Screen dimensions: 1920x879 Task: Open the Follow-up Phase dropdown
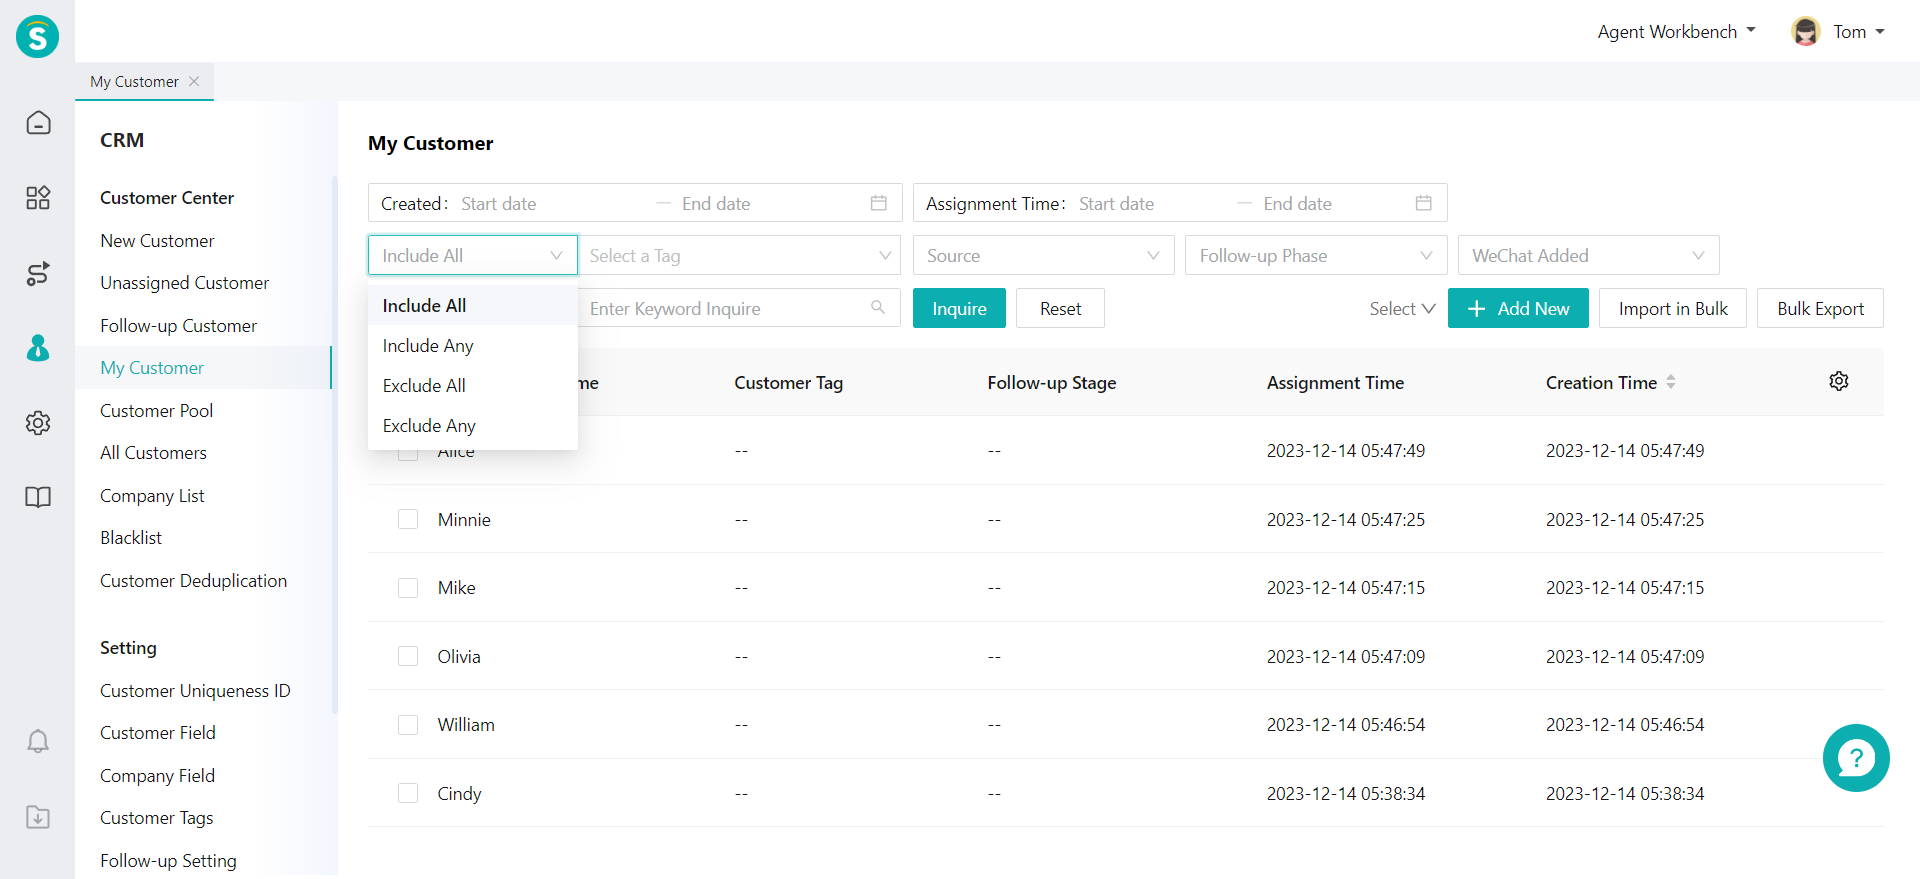click(1316, 255)
